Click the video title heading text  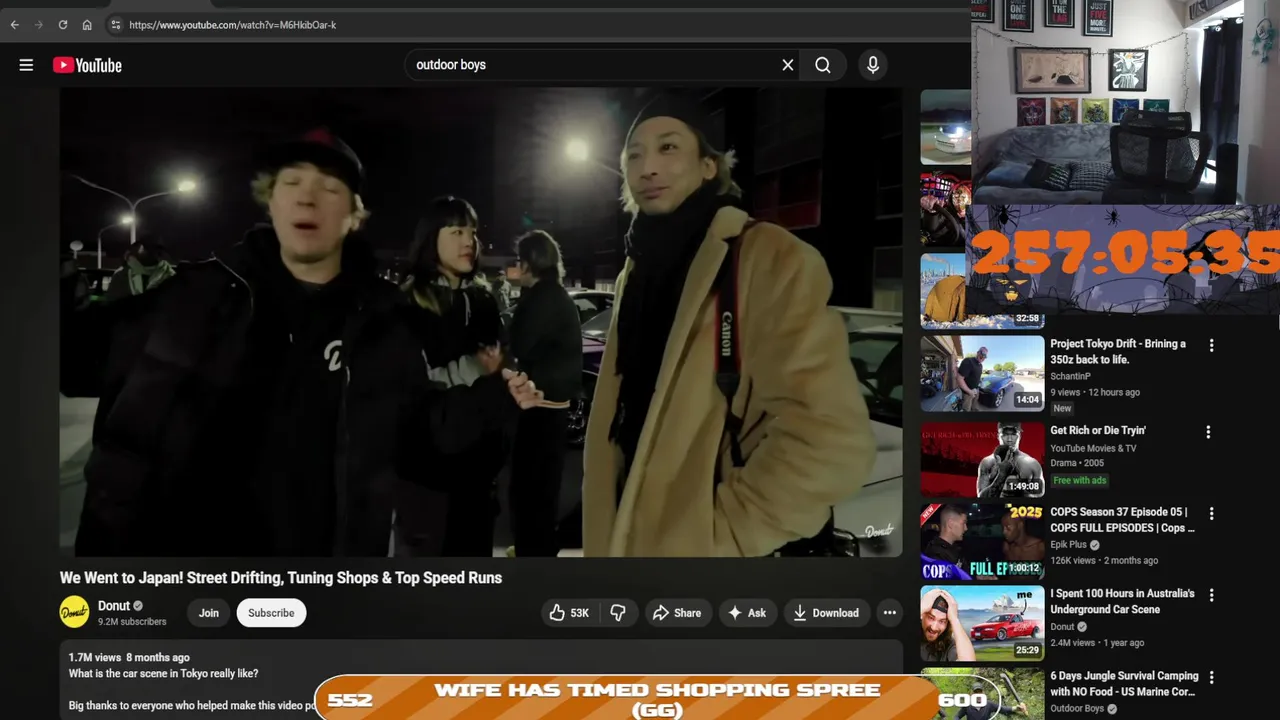click(x=281, y=578)
